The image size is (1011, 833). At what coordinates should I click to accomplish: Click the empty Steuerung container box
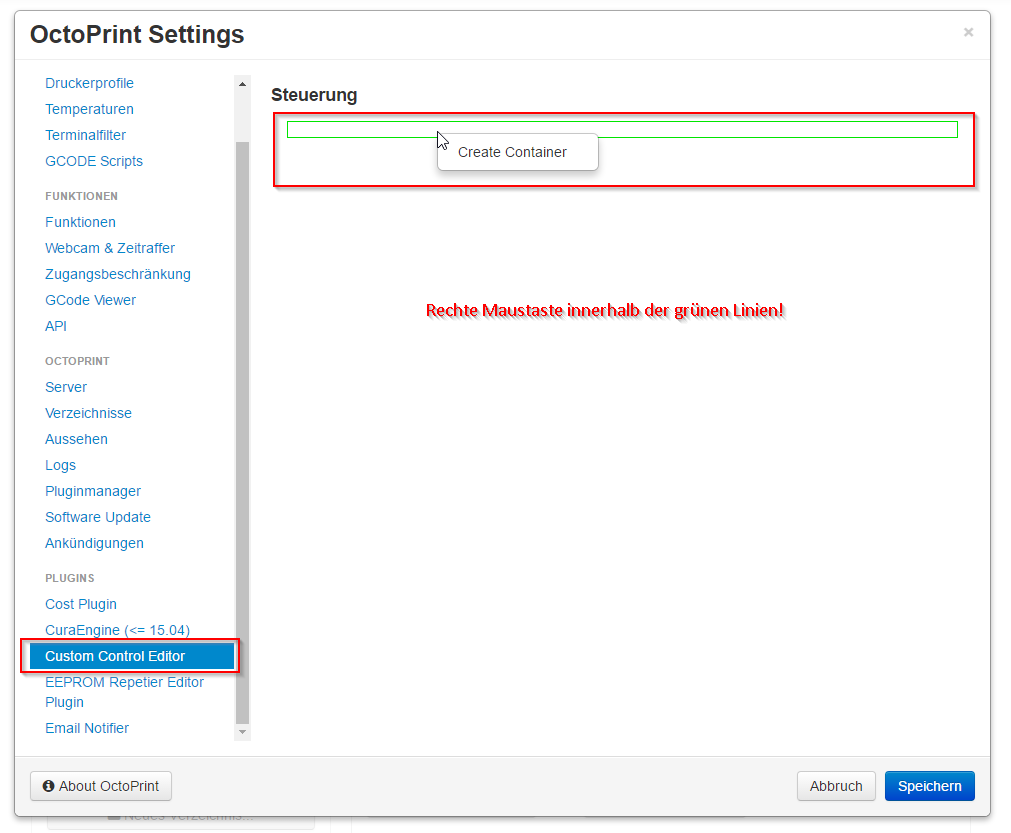tap(750, 129)
